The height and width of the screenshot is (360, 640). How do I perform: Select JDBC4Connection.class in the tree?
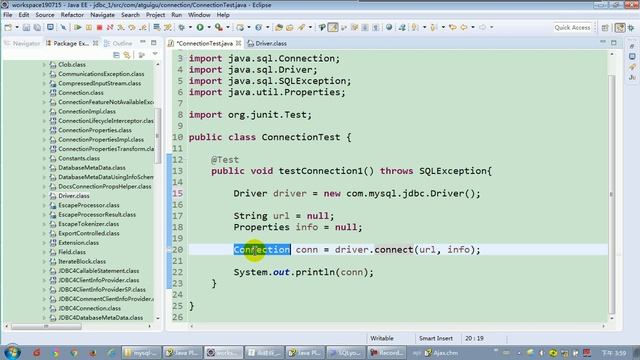[x=89, y=309]
